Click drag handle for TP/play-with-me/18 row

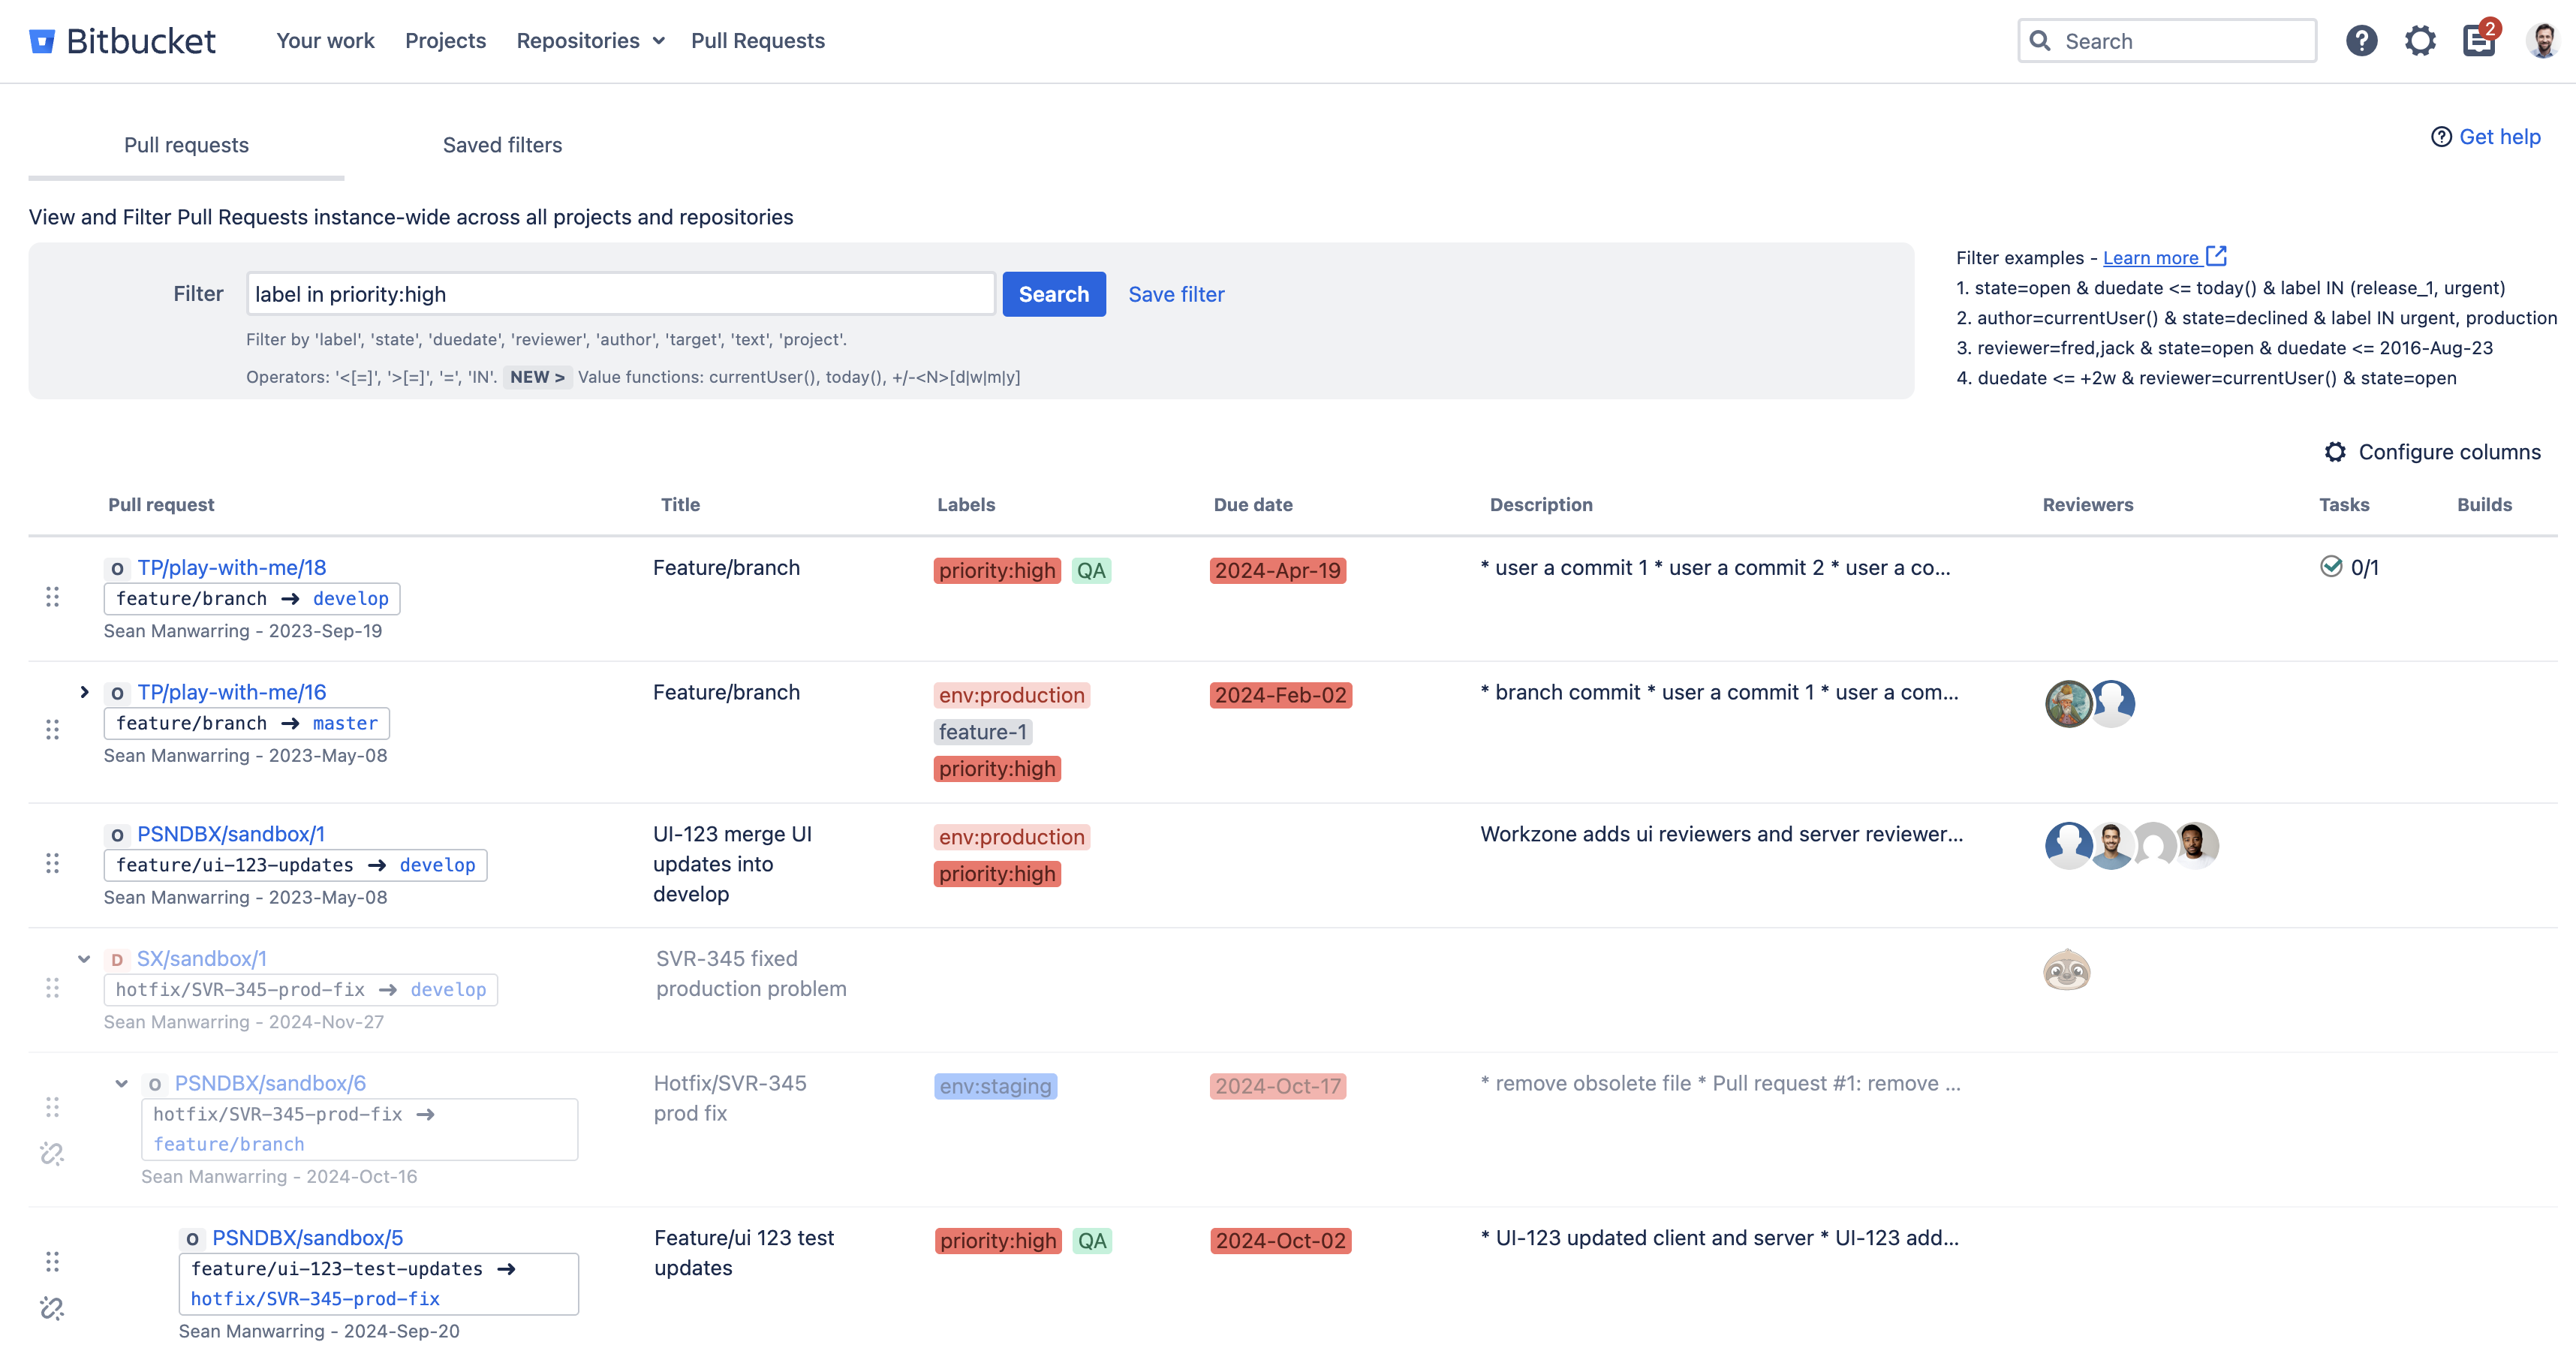(53, 597)
